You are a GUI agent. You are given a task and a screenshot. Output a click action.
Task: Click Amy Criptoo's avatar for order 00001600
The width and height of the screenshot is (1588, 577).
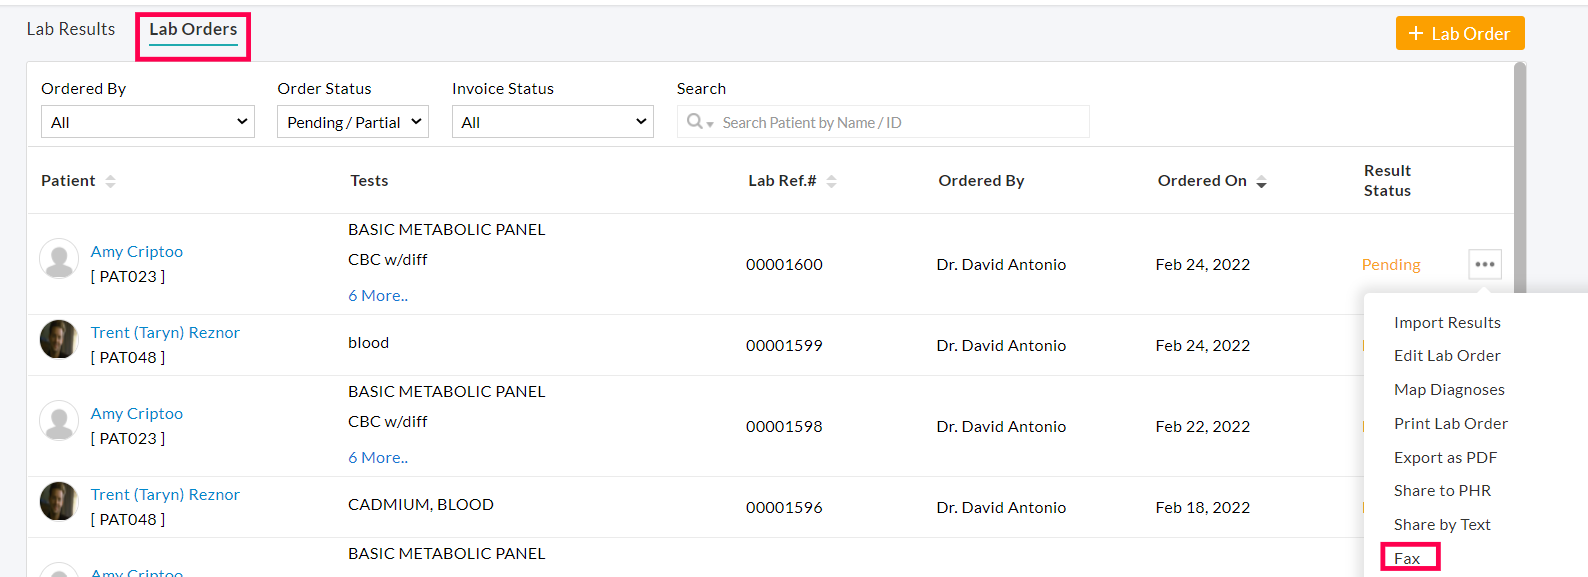coord(59,258)
